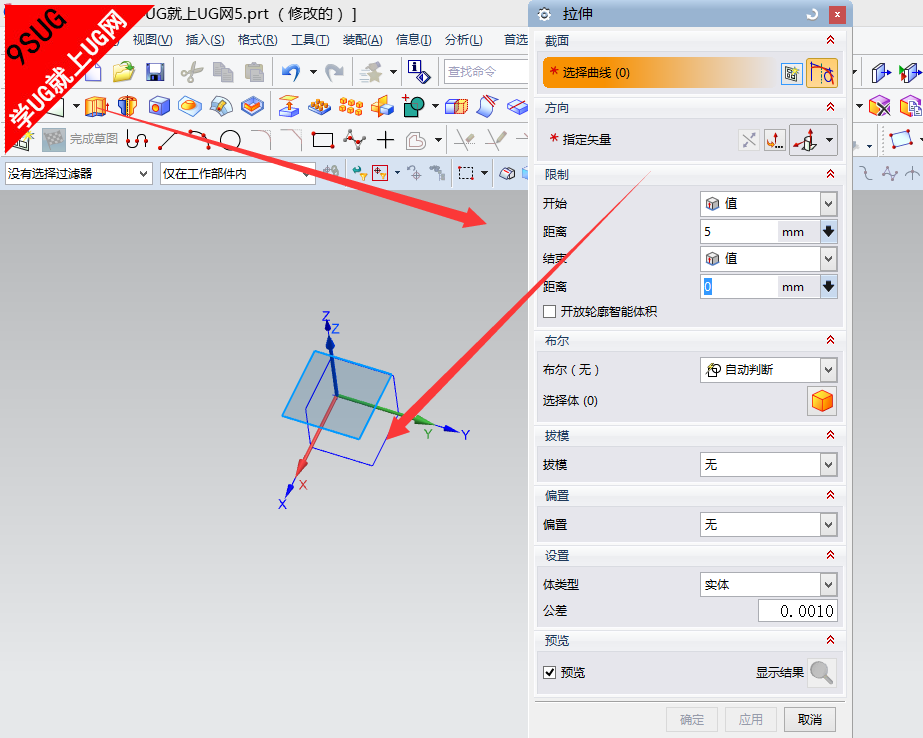Save the part with floppy disk icon
923x738 pixels.
(x=155, y=72)
